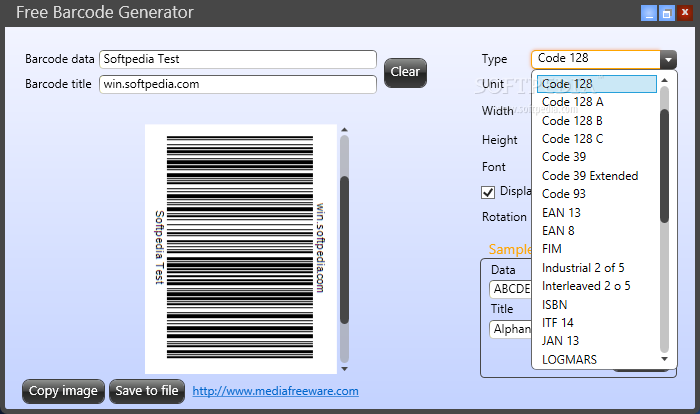Click the Copy image button
The width and height of the screenshot is (700, 414).
pyautogui.click(x=63, y=391)
